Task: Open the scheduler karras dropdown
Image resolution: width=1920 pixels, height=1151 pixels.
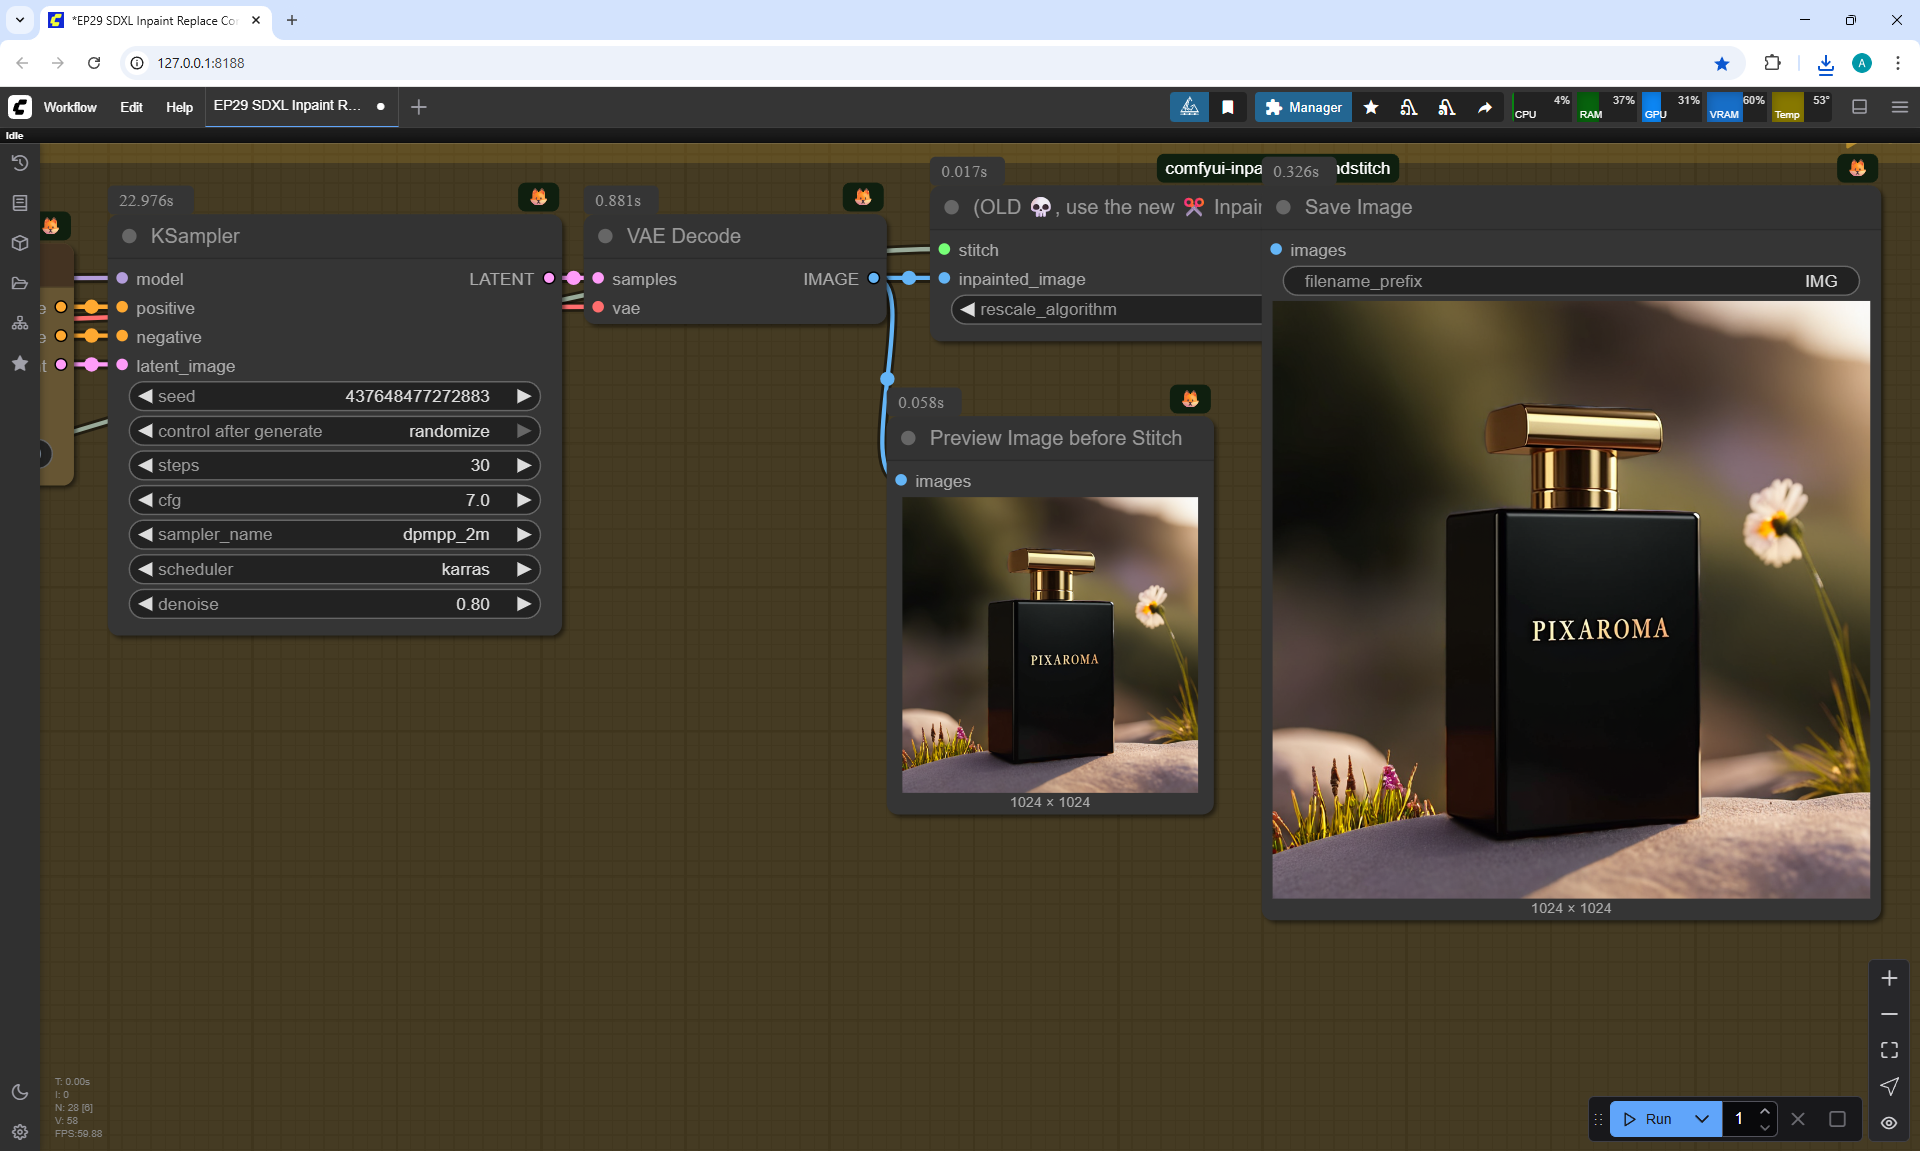Action: click(x=334, y=570)
